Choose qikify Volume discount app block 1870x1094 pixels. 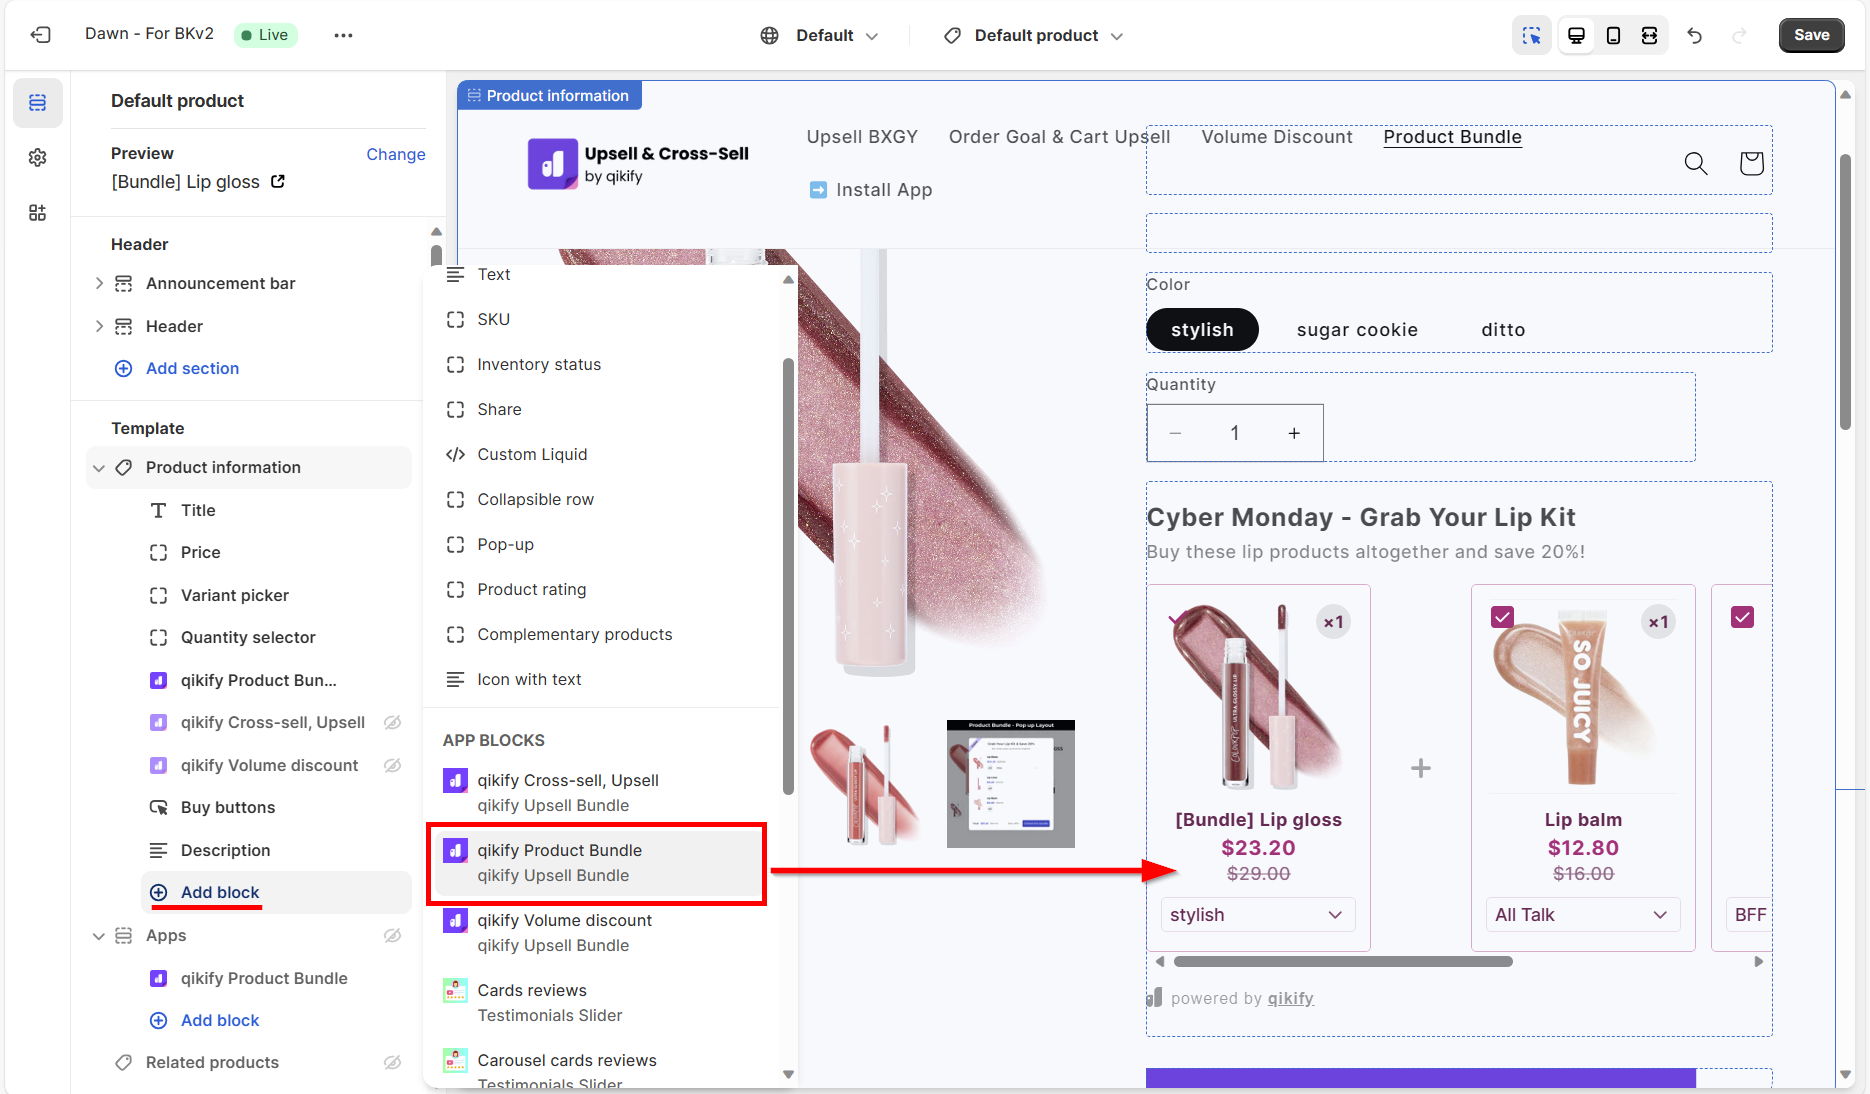pos(601,932)
